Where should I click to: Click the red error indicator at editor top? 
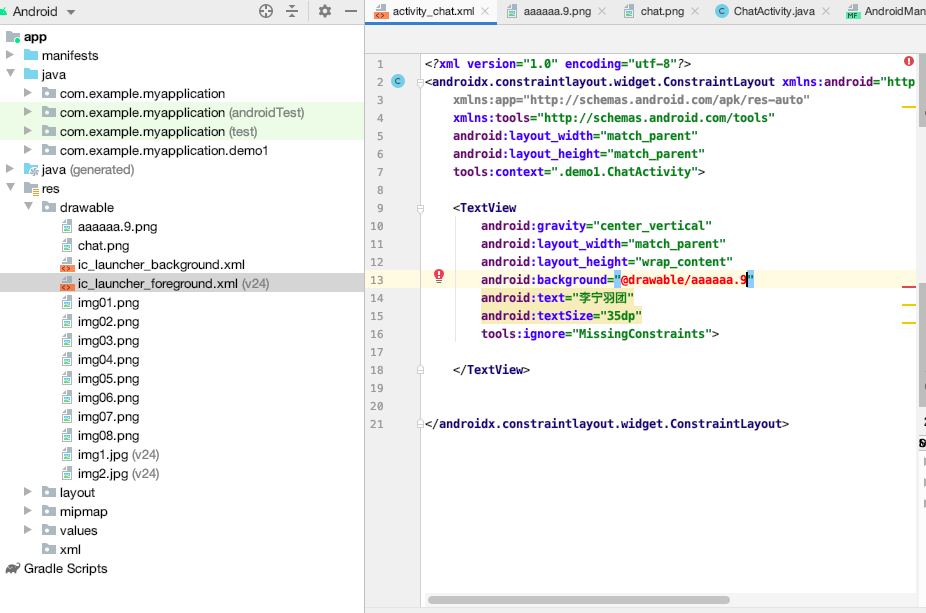coord(909,61)
